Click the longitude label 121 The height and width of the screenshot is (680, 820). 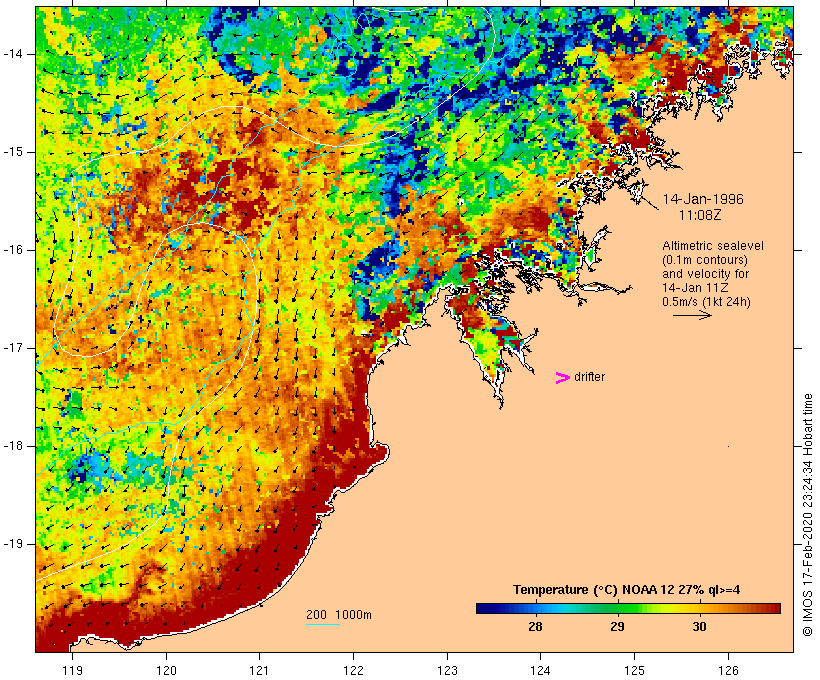(x=259, y=670)
